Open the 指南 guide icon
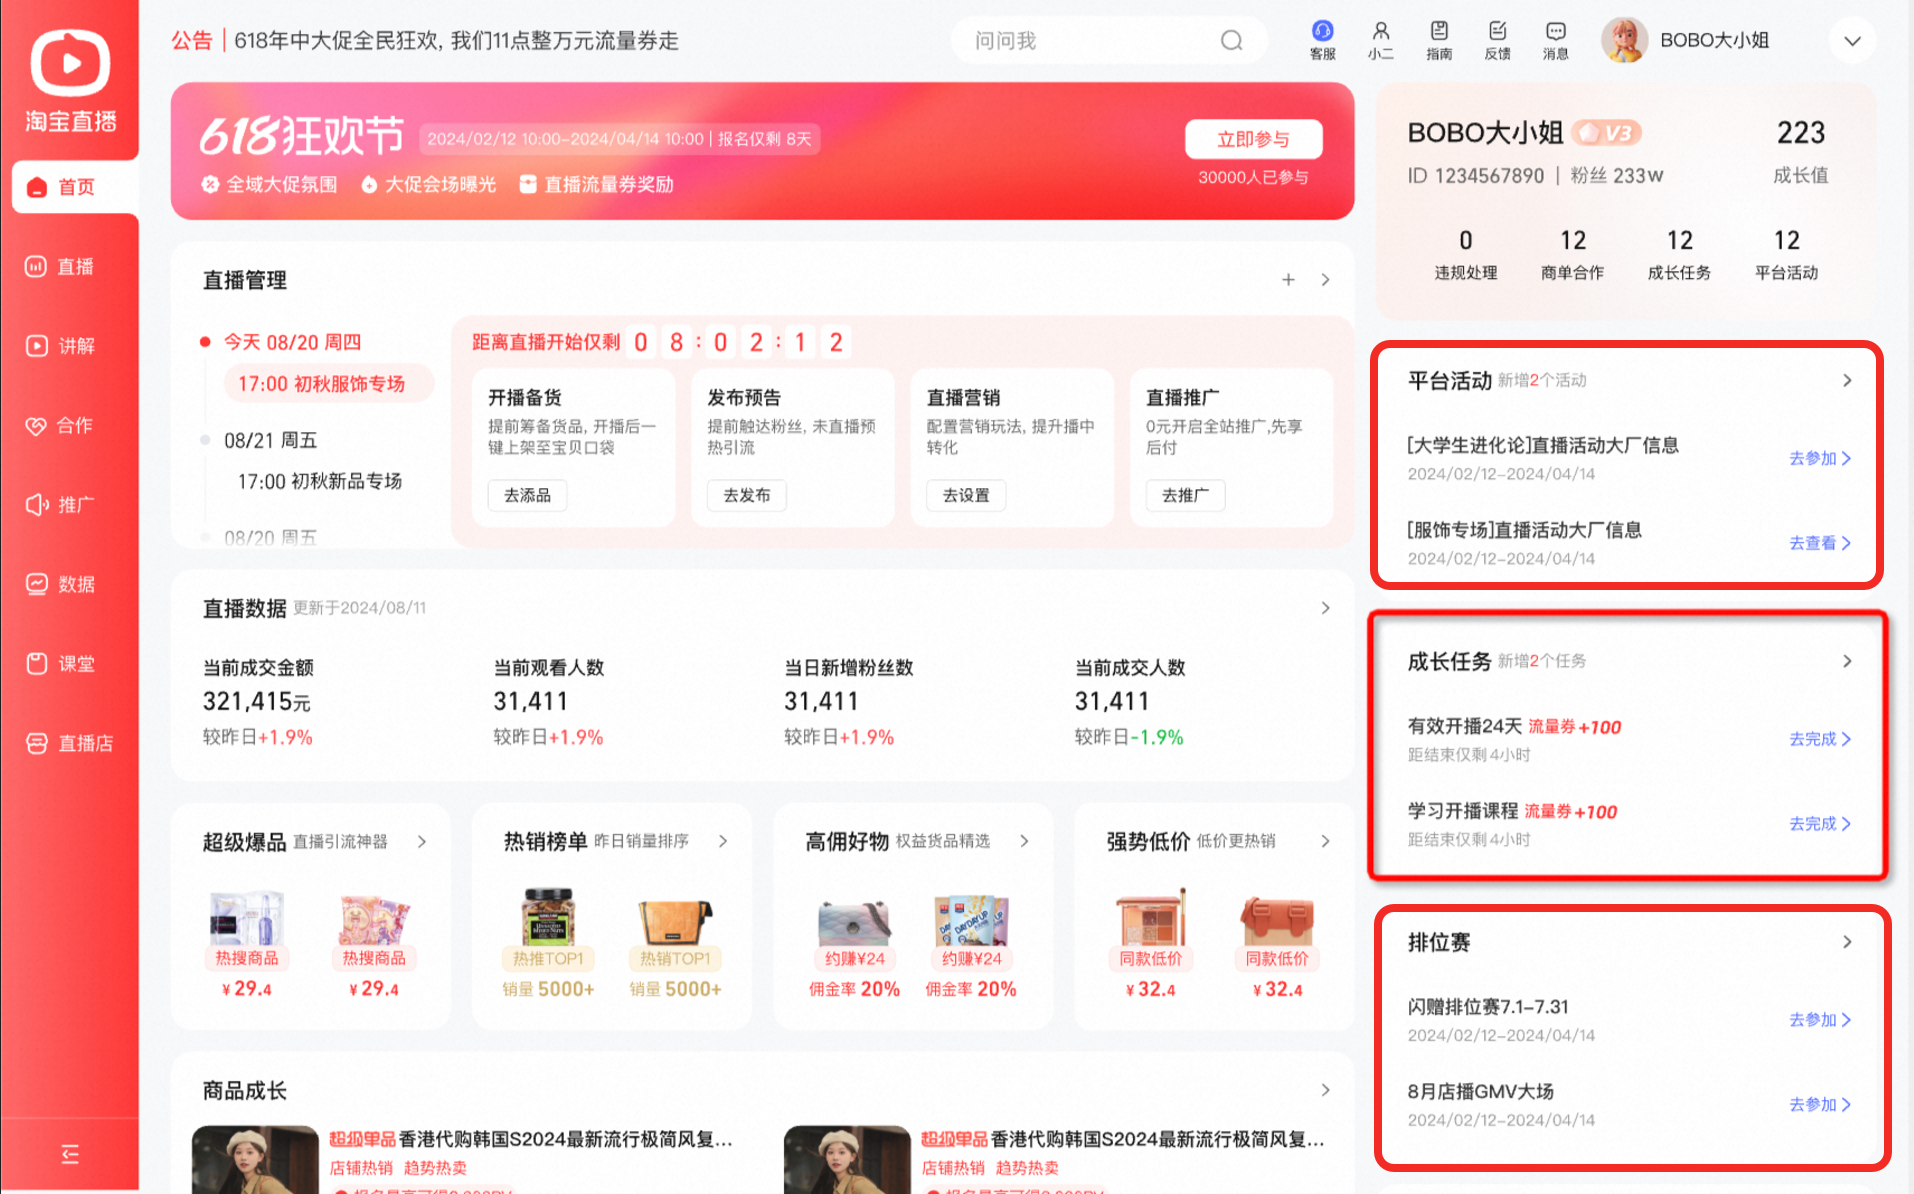Viewport: 1914px width, 1194px height. pos(1438,40)
